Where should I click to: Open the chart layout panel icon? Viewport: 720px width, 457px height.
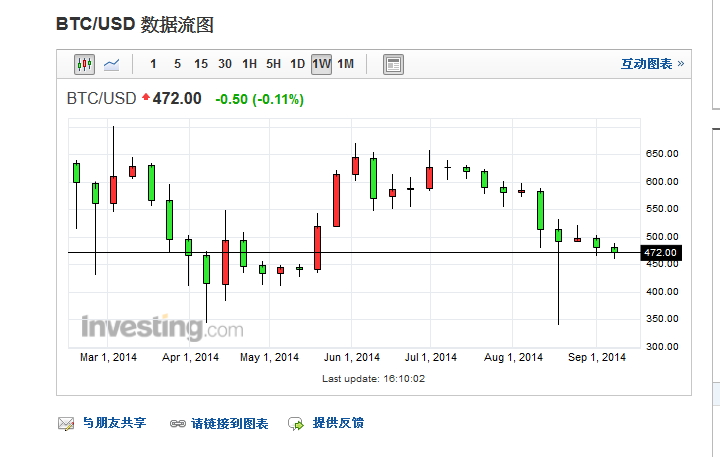pos(394,64)
